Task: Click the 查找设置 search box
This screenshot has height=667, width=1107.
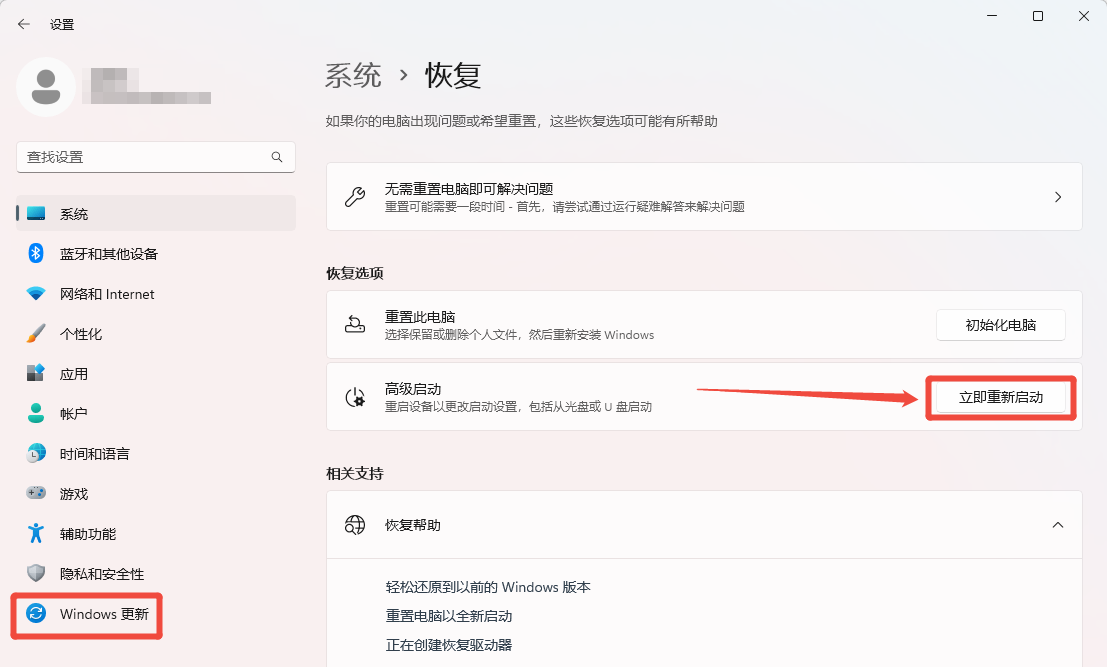Action: point(155,157)
